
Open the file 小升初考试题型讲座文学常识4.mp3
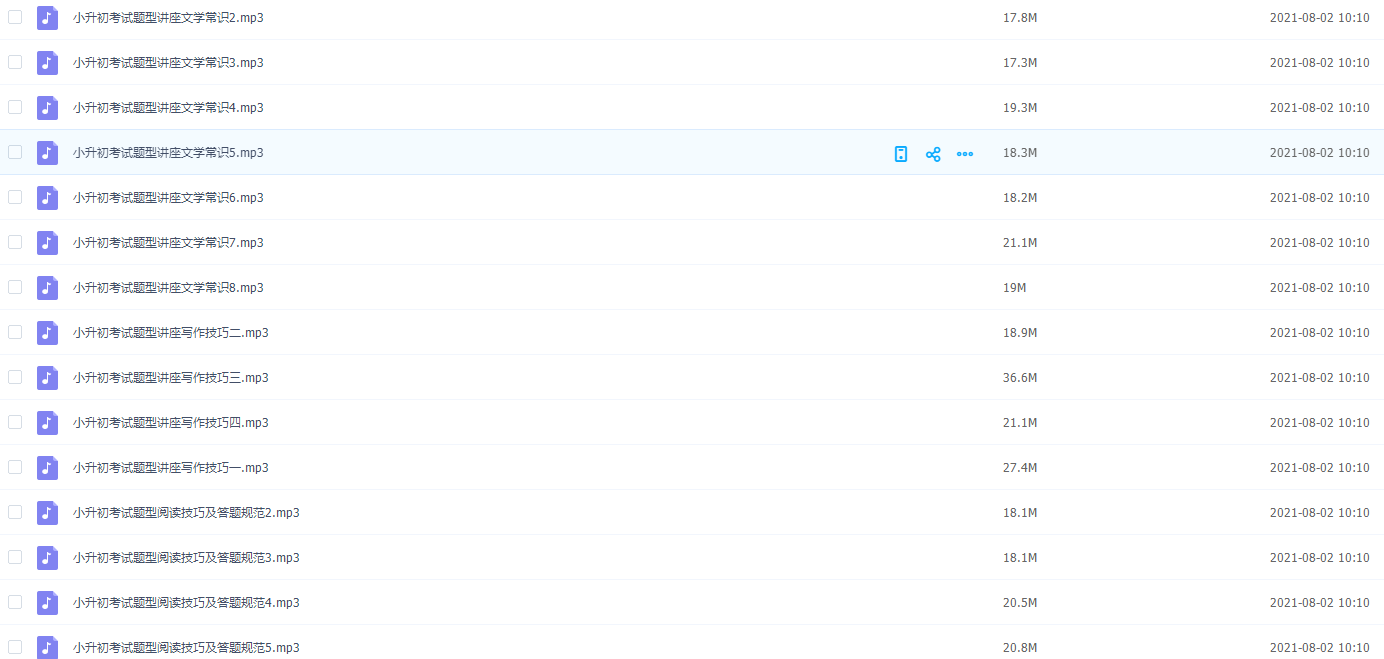[168, 108]
